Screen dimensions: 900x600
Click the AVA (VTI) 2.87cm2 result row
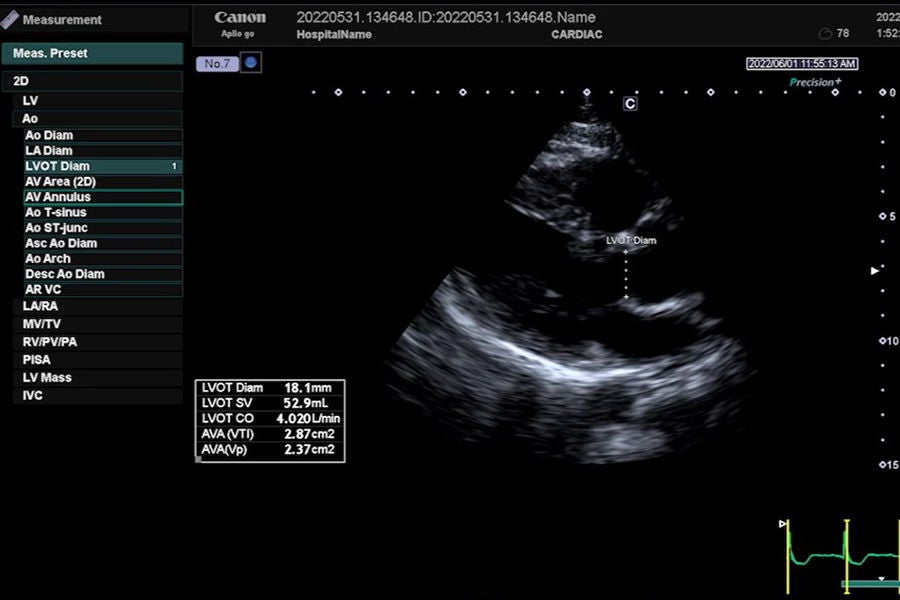[270, 434]
